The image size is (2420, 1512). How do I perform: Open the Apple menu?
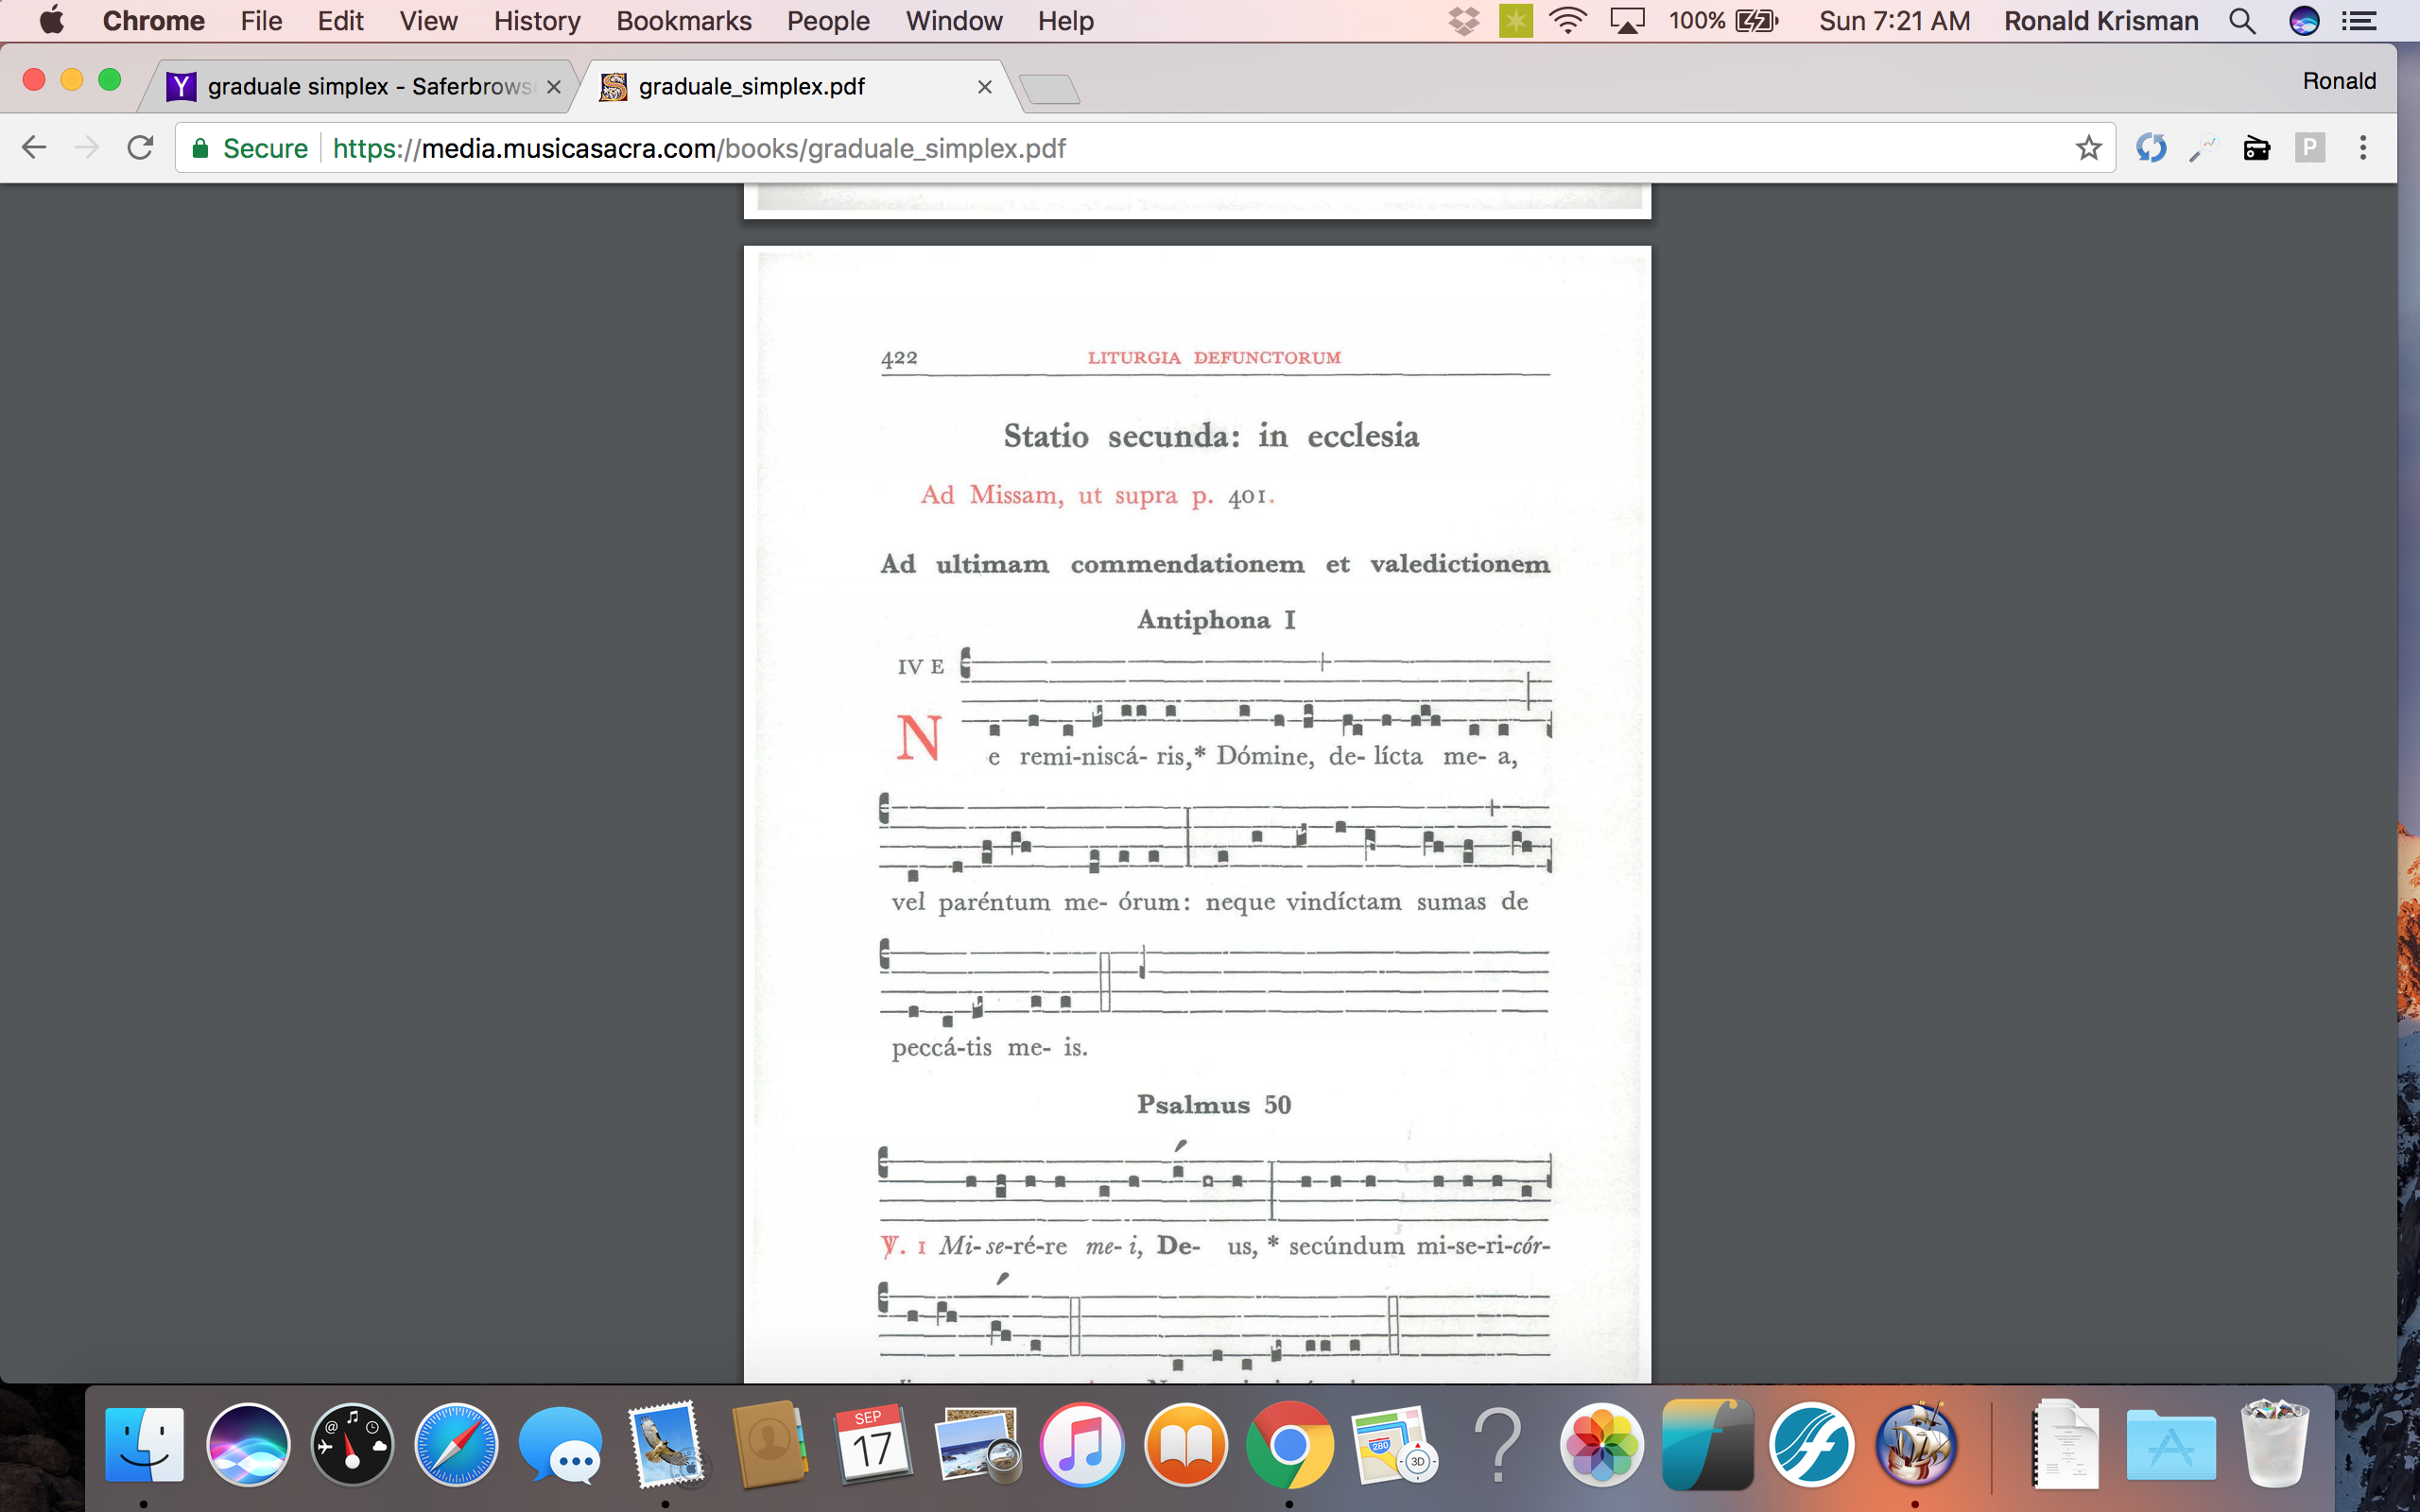52,21
